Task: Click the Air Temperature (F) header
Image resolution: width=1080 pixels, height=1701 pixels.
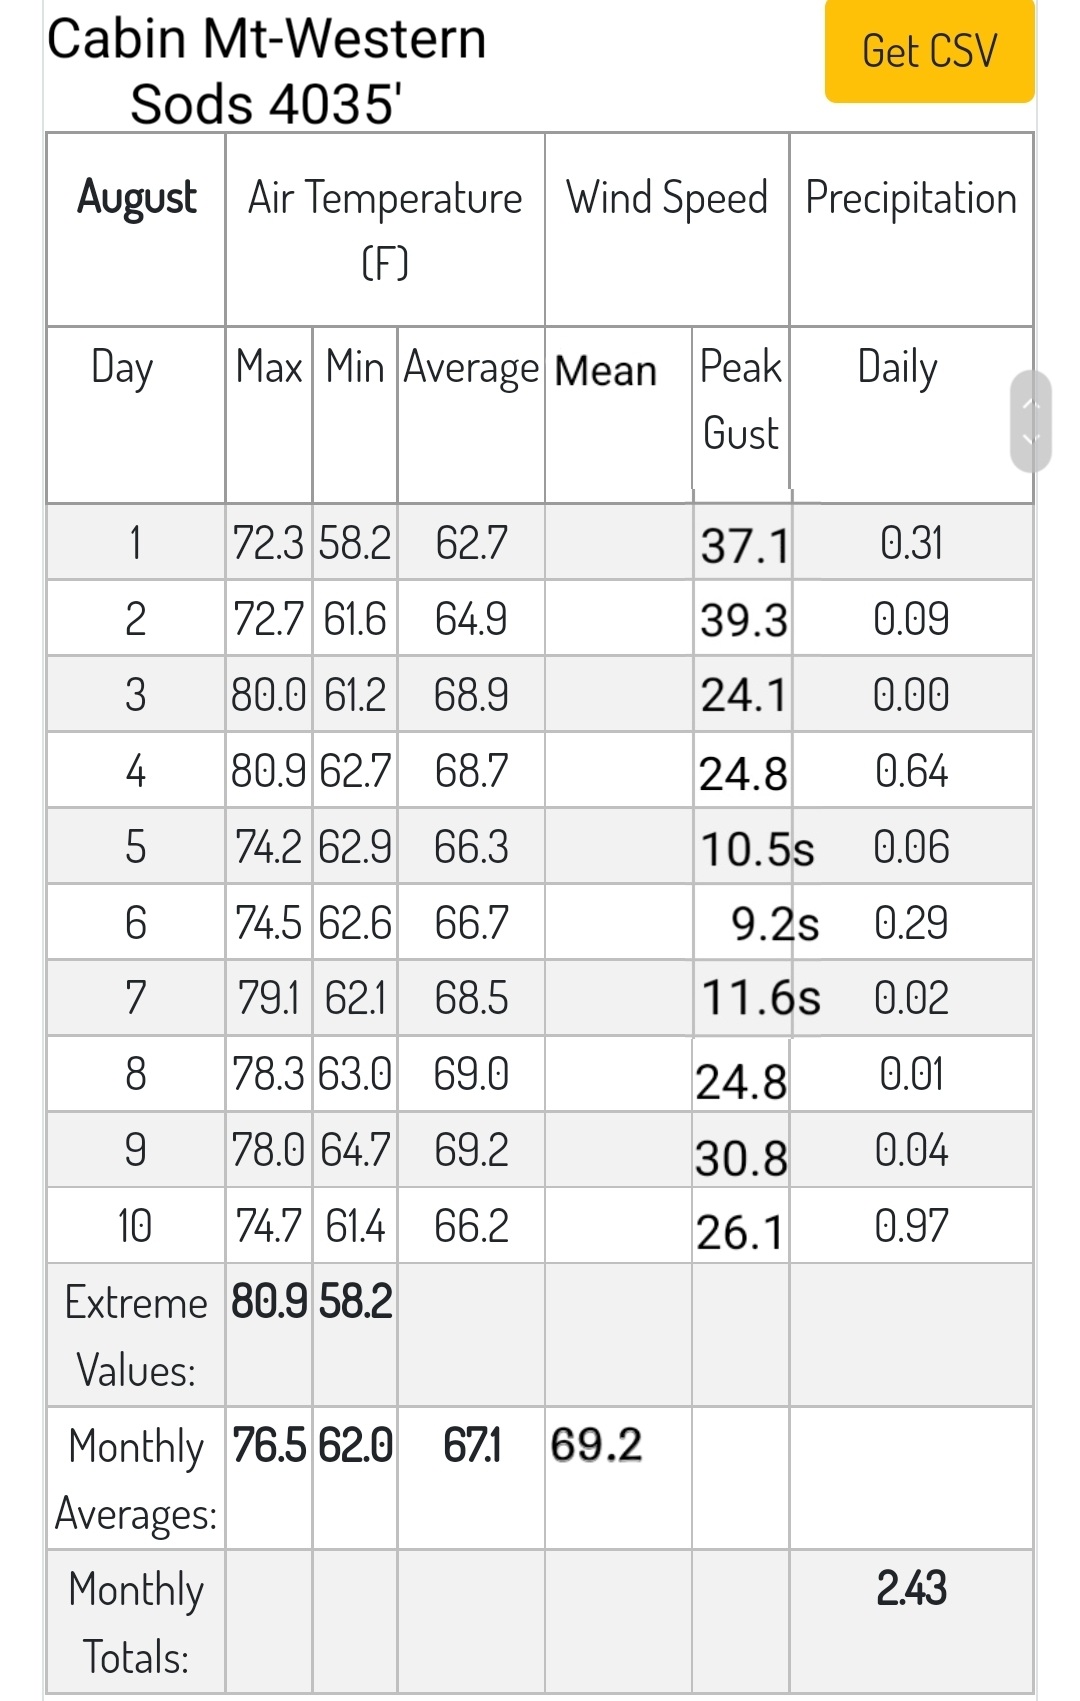Action: point(385,229)
